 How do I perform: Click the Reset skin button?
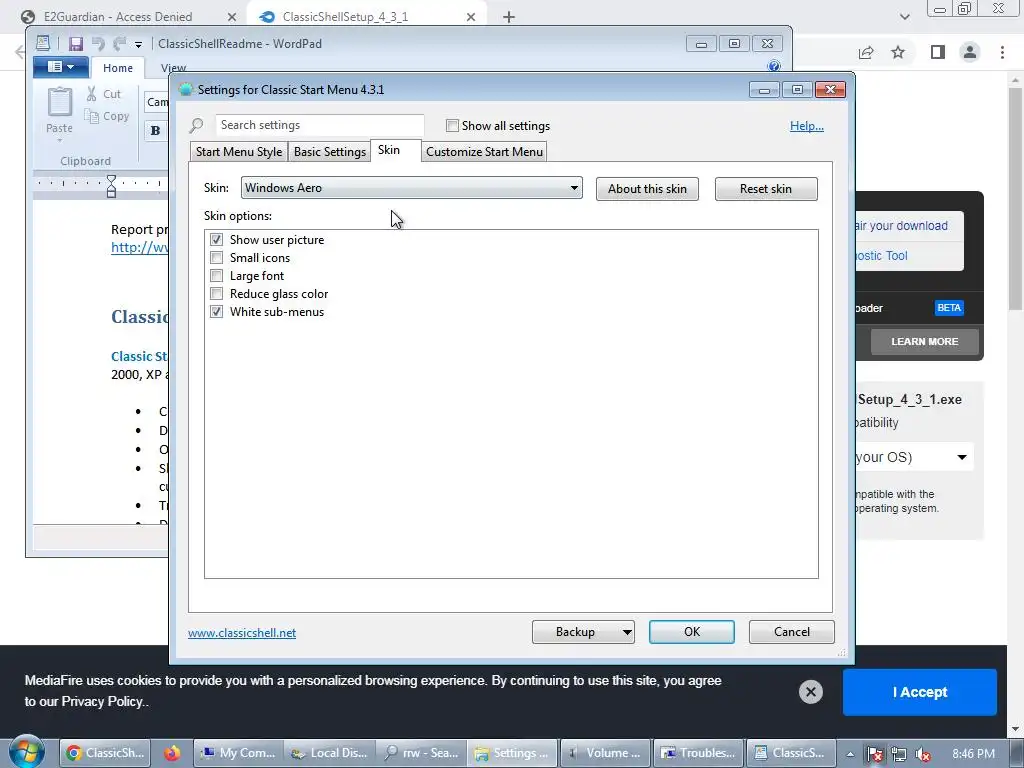pos(765,189)
